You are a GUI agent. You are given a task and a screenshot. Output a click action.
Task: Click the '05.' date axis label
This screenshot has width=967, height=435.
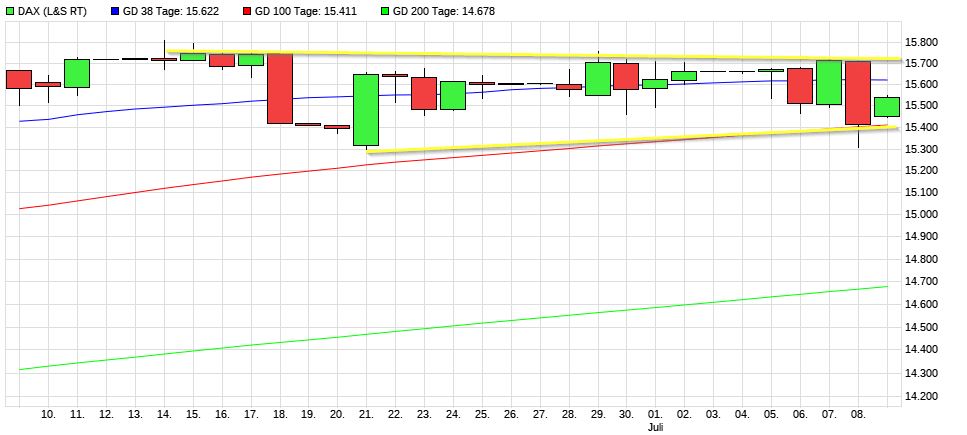tap(771, 415)
